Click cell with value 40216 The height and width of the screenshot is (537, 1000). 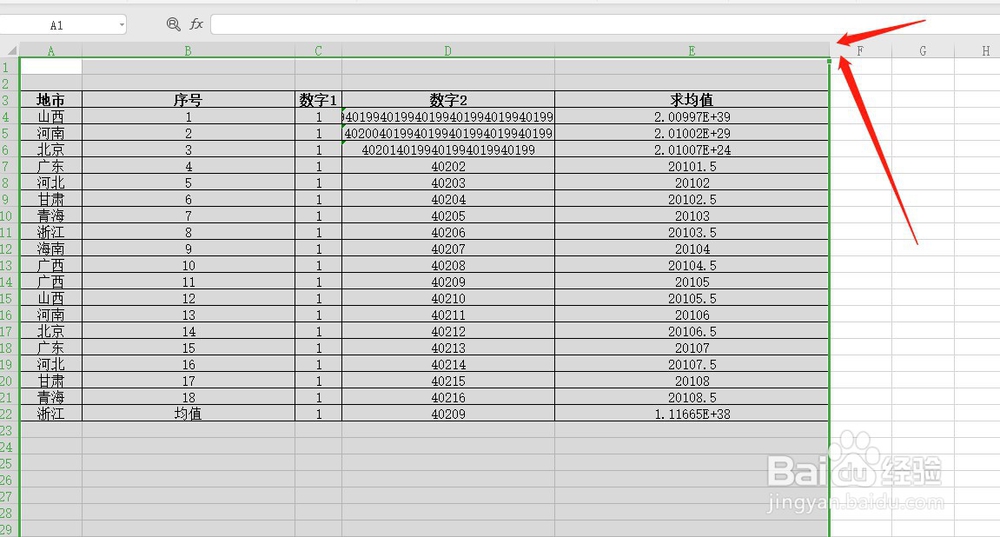[x=448, y=397]
